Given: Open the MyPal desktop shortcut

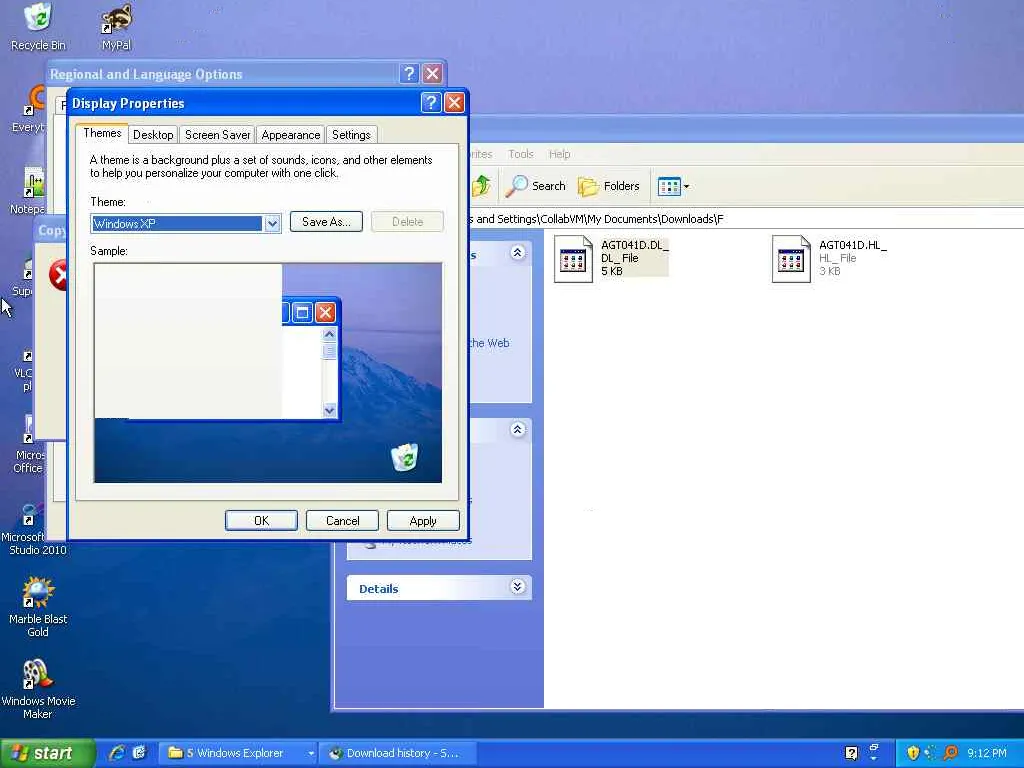Looking at the screenshot, I should pos(116,27).
